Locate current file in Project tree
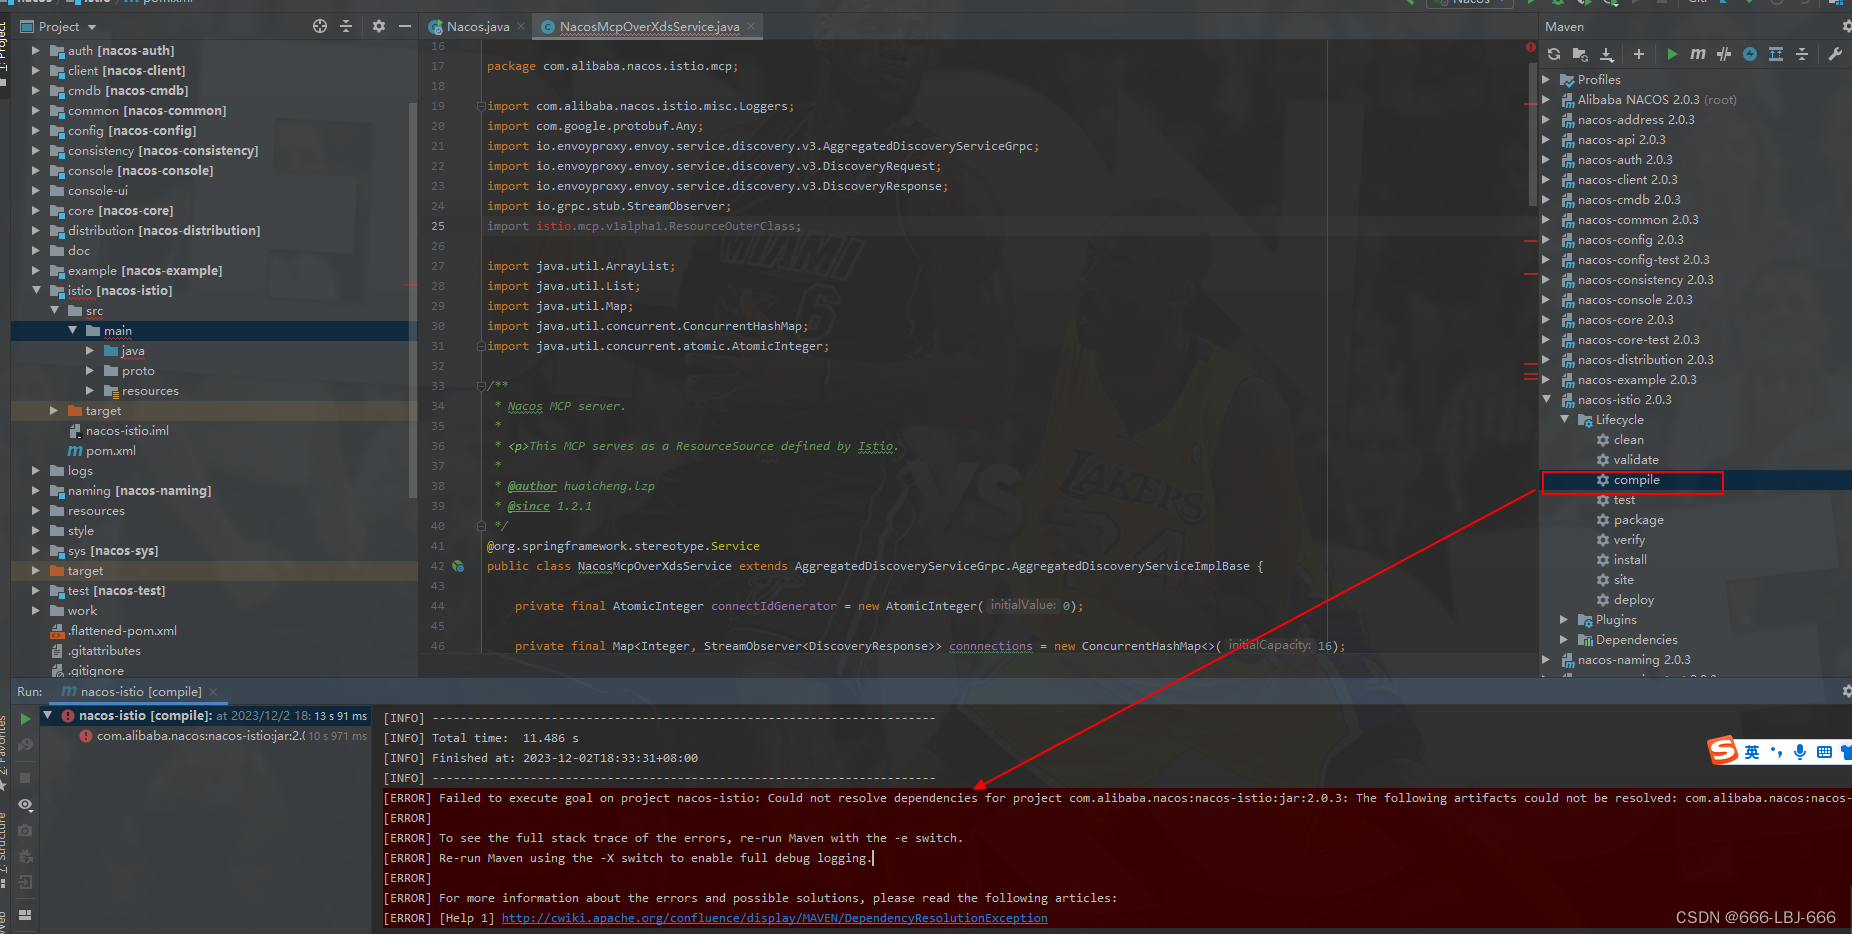Screen dimensions: 1852x934 point(320,26)
